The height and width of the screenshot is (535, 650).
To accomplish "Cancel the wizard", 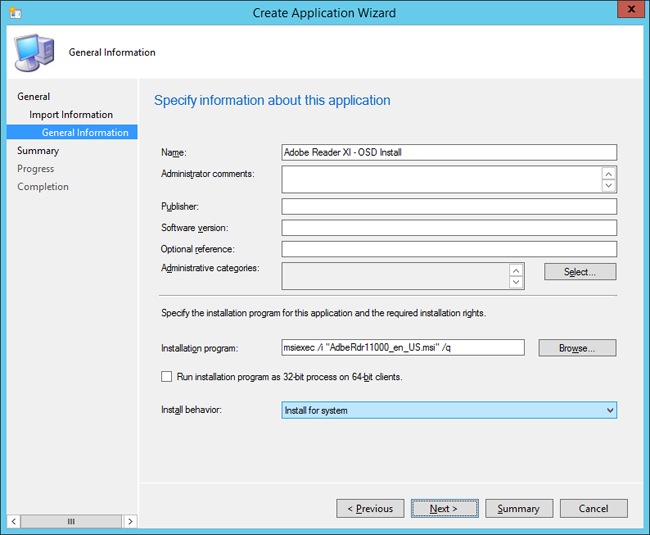I will coord(593,508).
